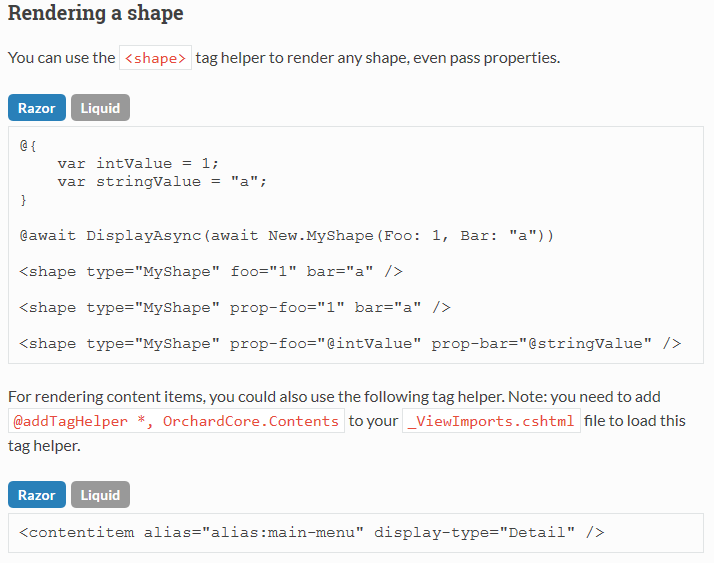
Task: Click the "var intValue = 1;" code line
Action: coord(138,164)
